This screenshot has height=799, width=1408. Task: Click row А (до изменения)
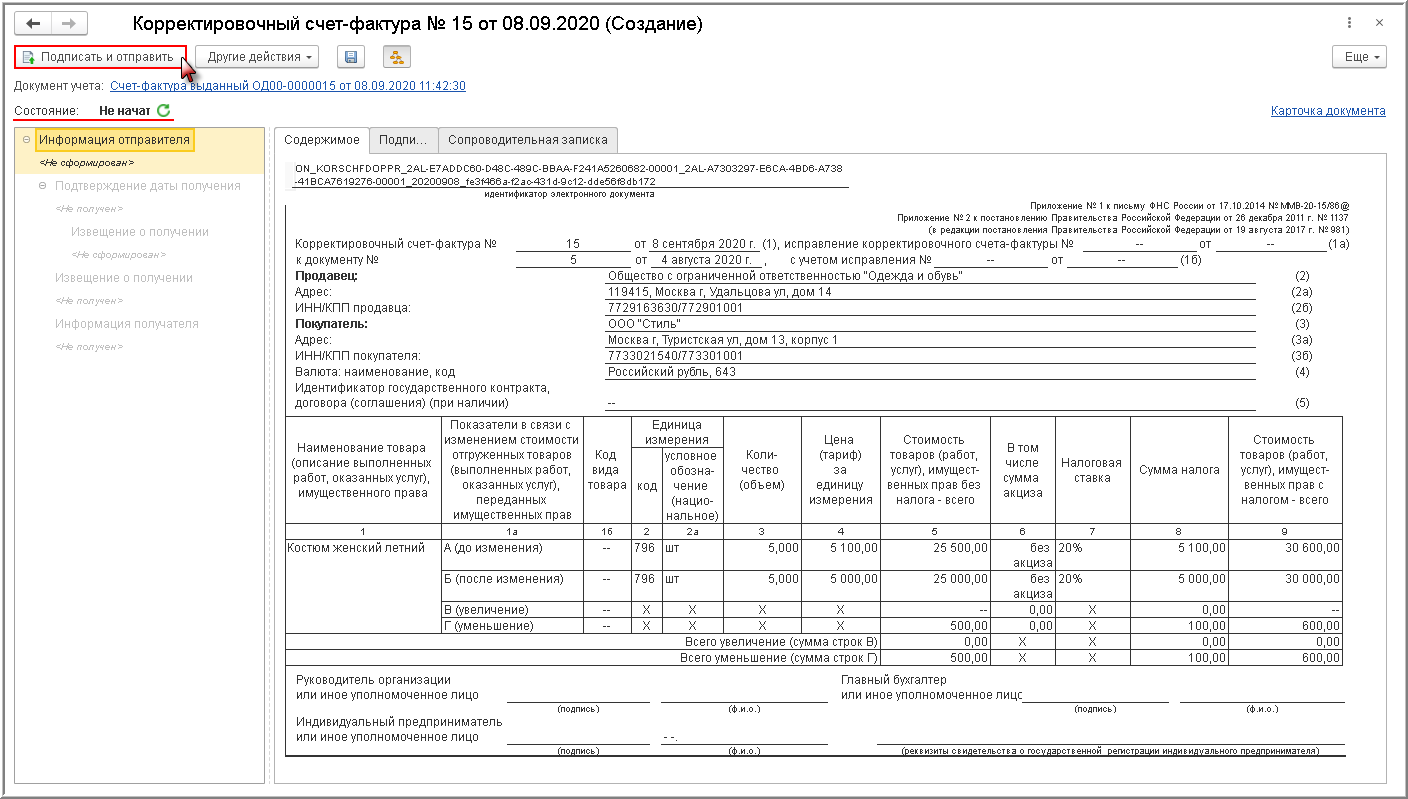(493, 548)
